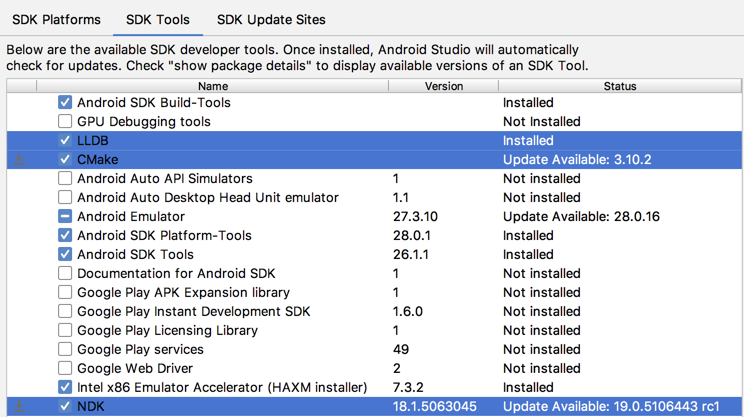Toggle the Android Emulator partial checkbox
Image resolution: width=744 pixels, height=417 pixels.
(65, 217)
